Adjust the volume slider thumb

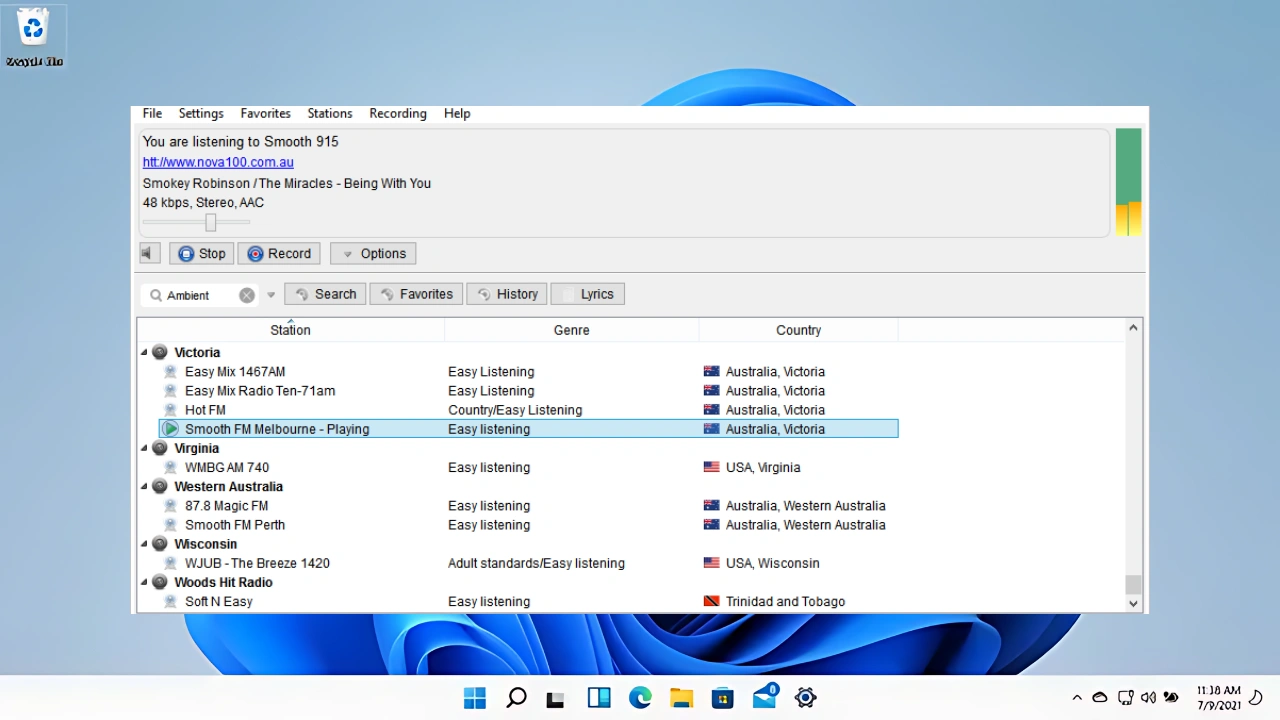(210, 222)
